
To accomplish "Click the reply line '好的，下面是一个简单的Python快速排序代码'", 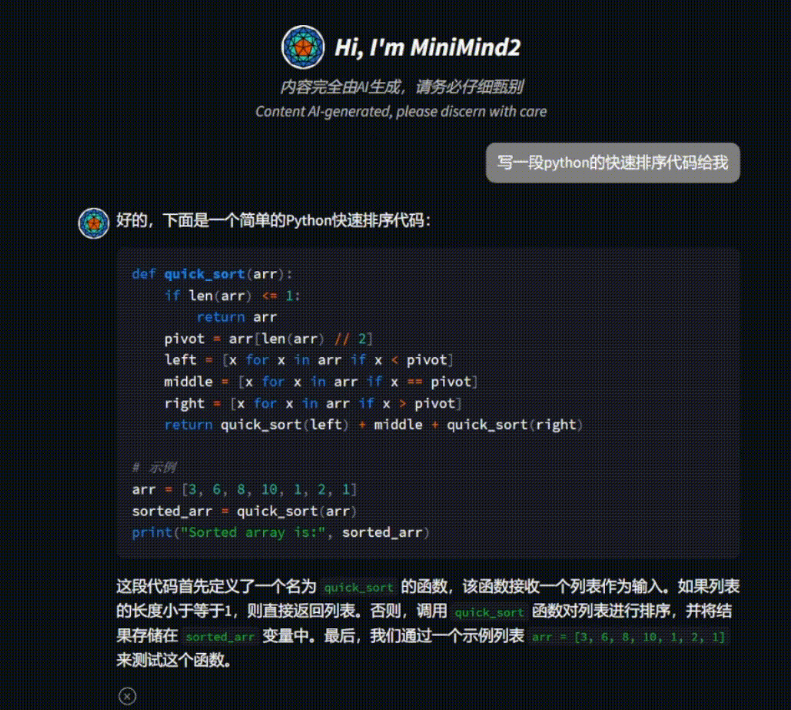I will pos(273,221).
